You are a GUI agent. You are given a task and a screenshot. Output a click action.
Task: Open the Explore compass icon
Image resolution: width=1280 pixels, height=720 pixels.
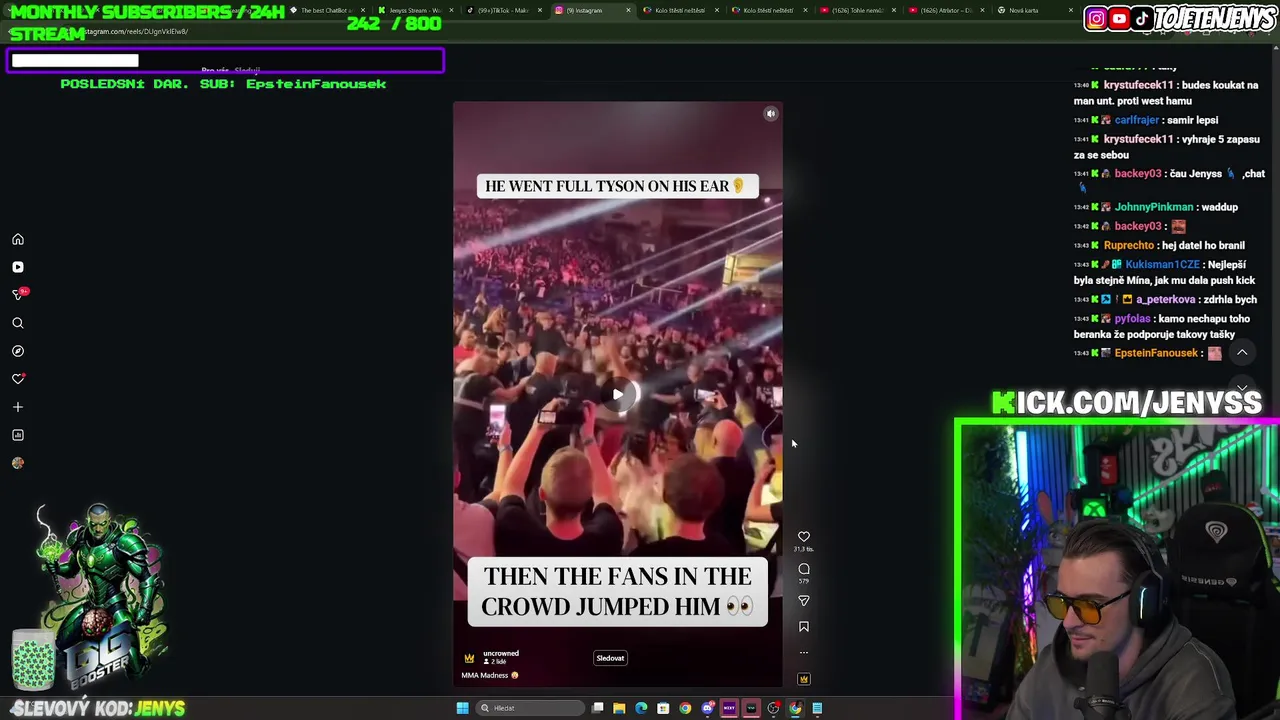(18, 351)
